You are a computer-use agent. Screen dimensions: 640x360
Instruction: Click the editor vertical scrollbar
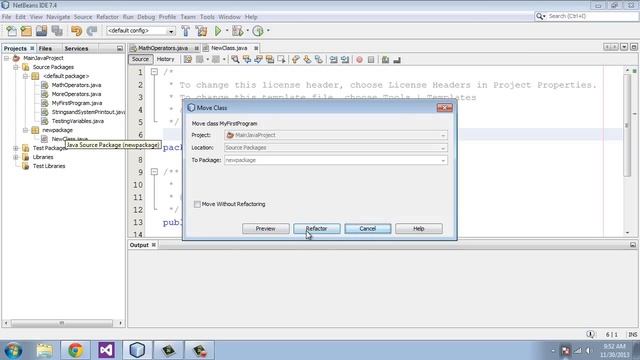click(628, 125)
